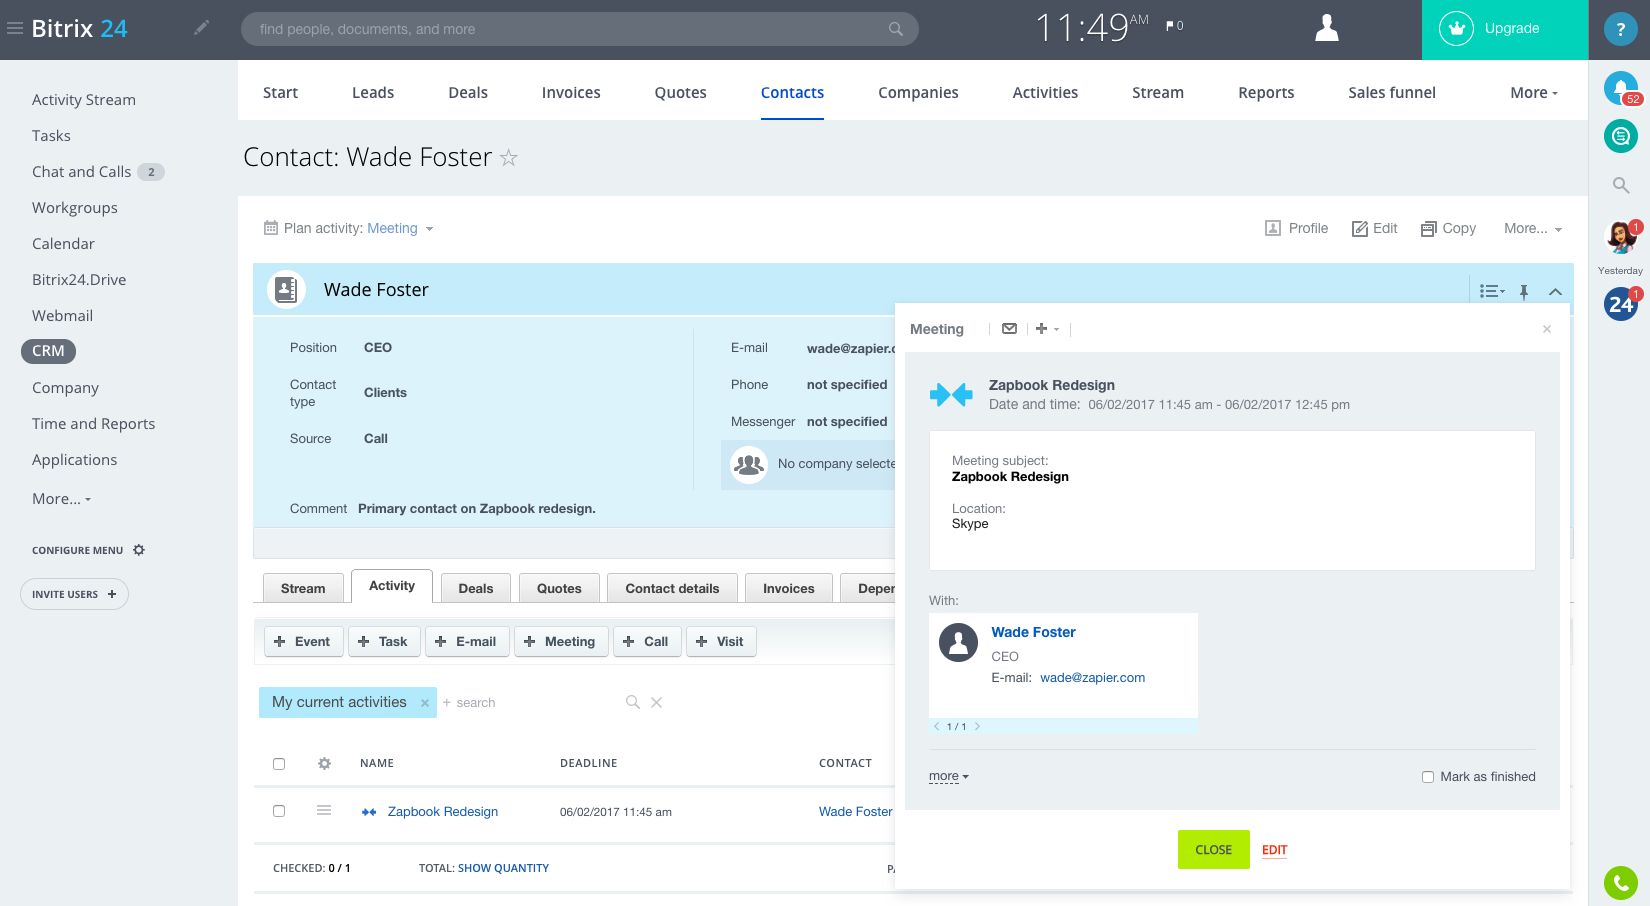1650x906 pixels.
Task: Click the pin icon in contact header
Action: tap(1524, 291)
